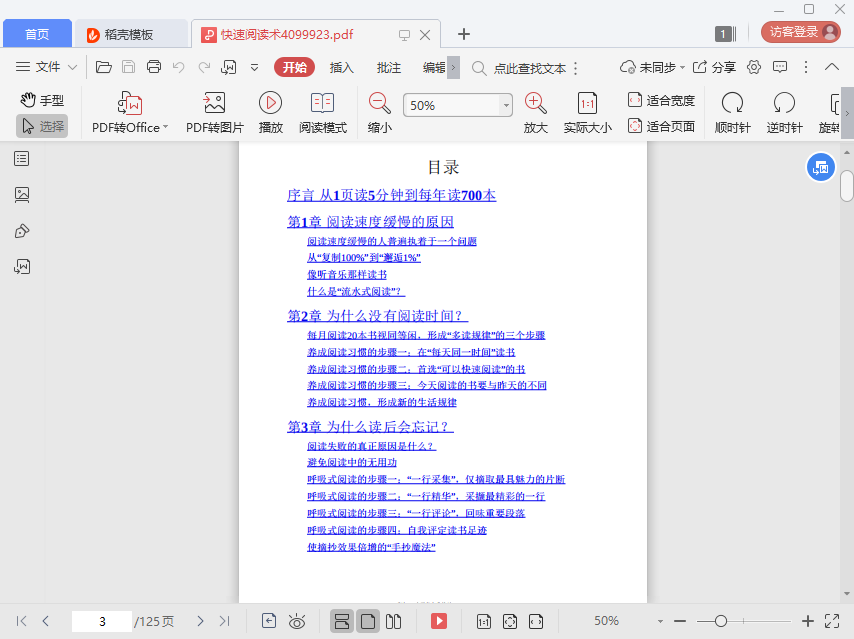This screenshot has height=639, width=854.
Task: Open the 文件 menu
Action: (x=46, y=67)
